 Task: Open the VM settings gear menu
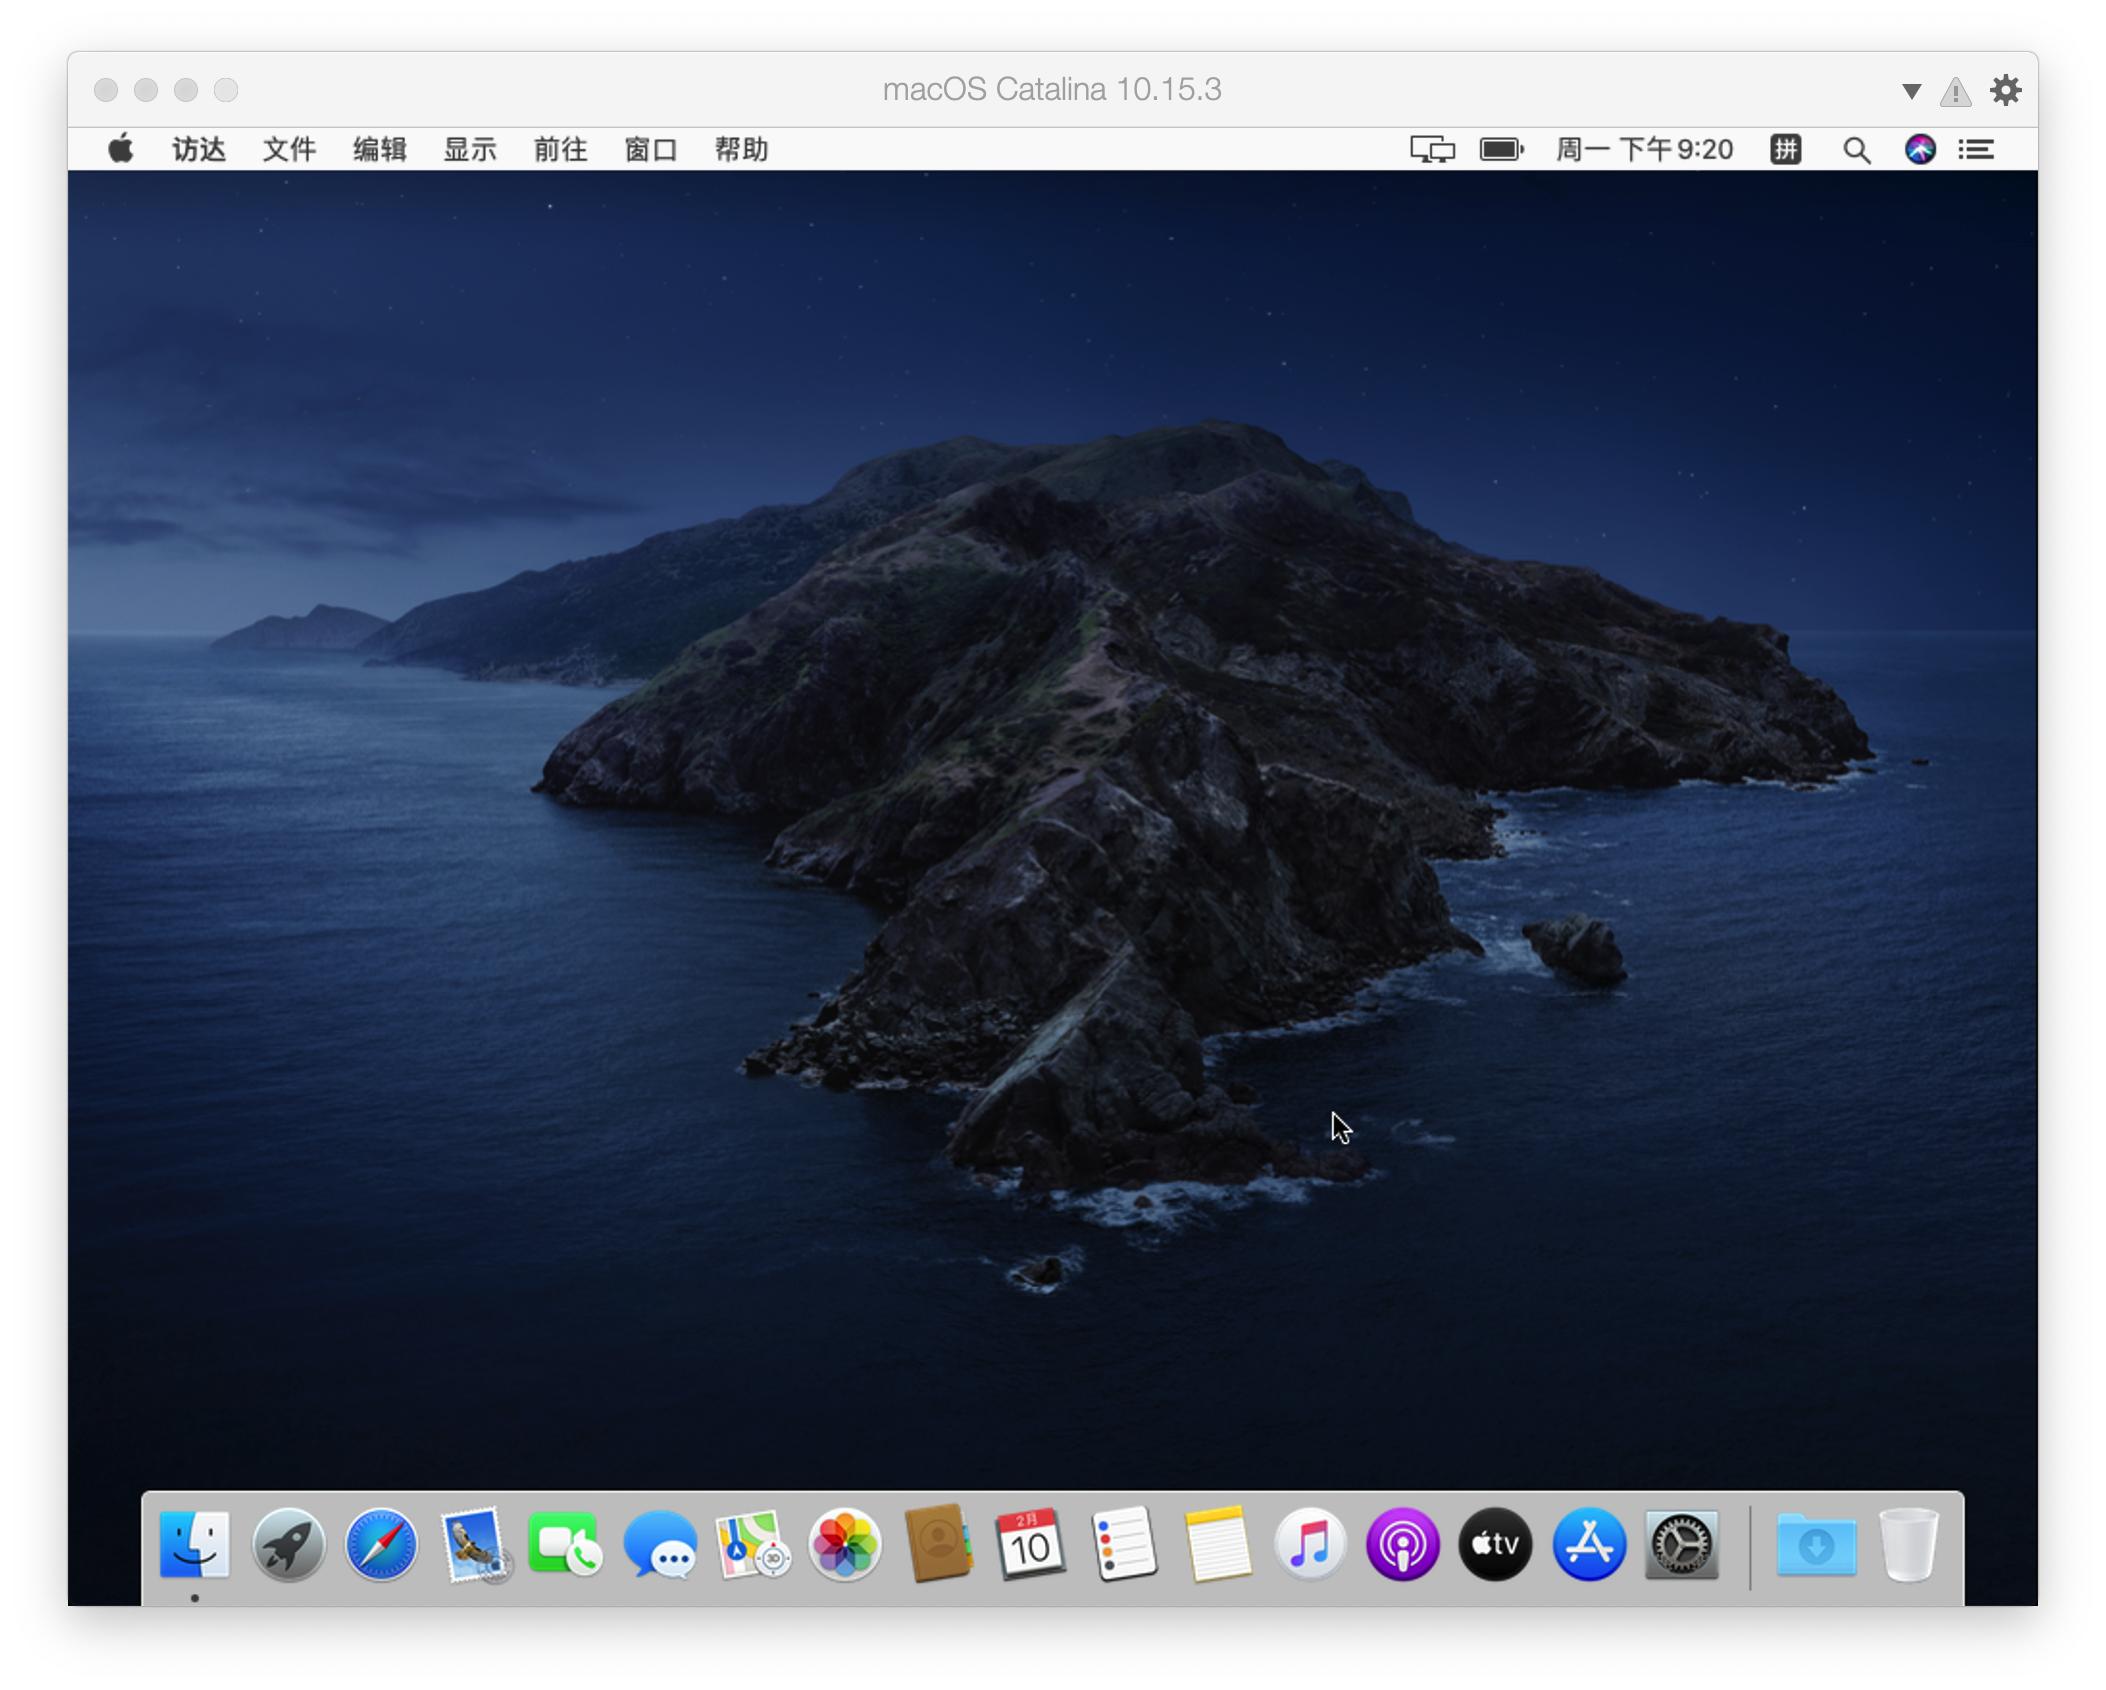(x=2005, y=91)
